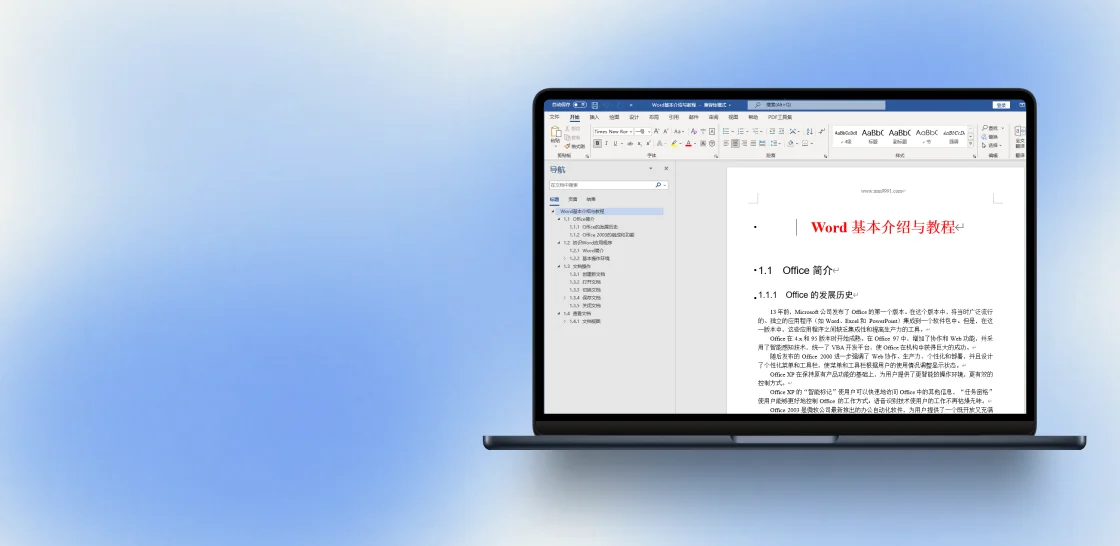Open the File menu tab
The width and height of the screenshot is (1120, 546).
point(554,116)
